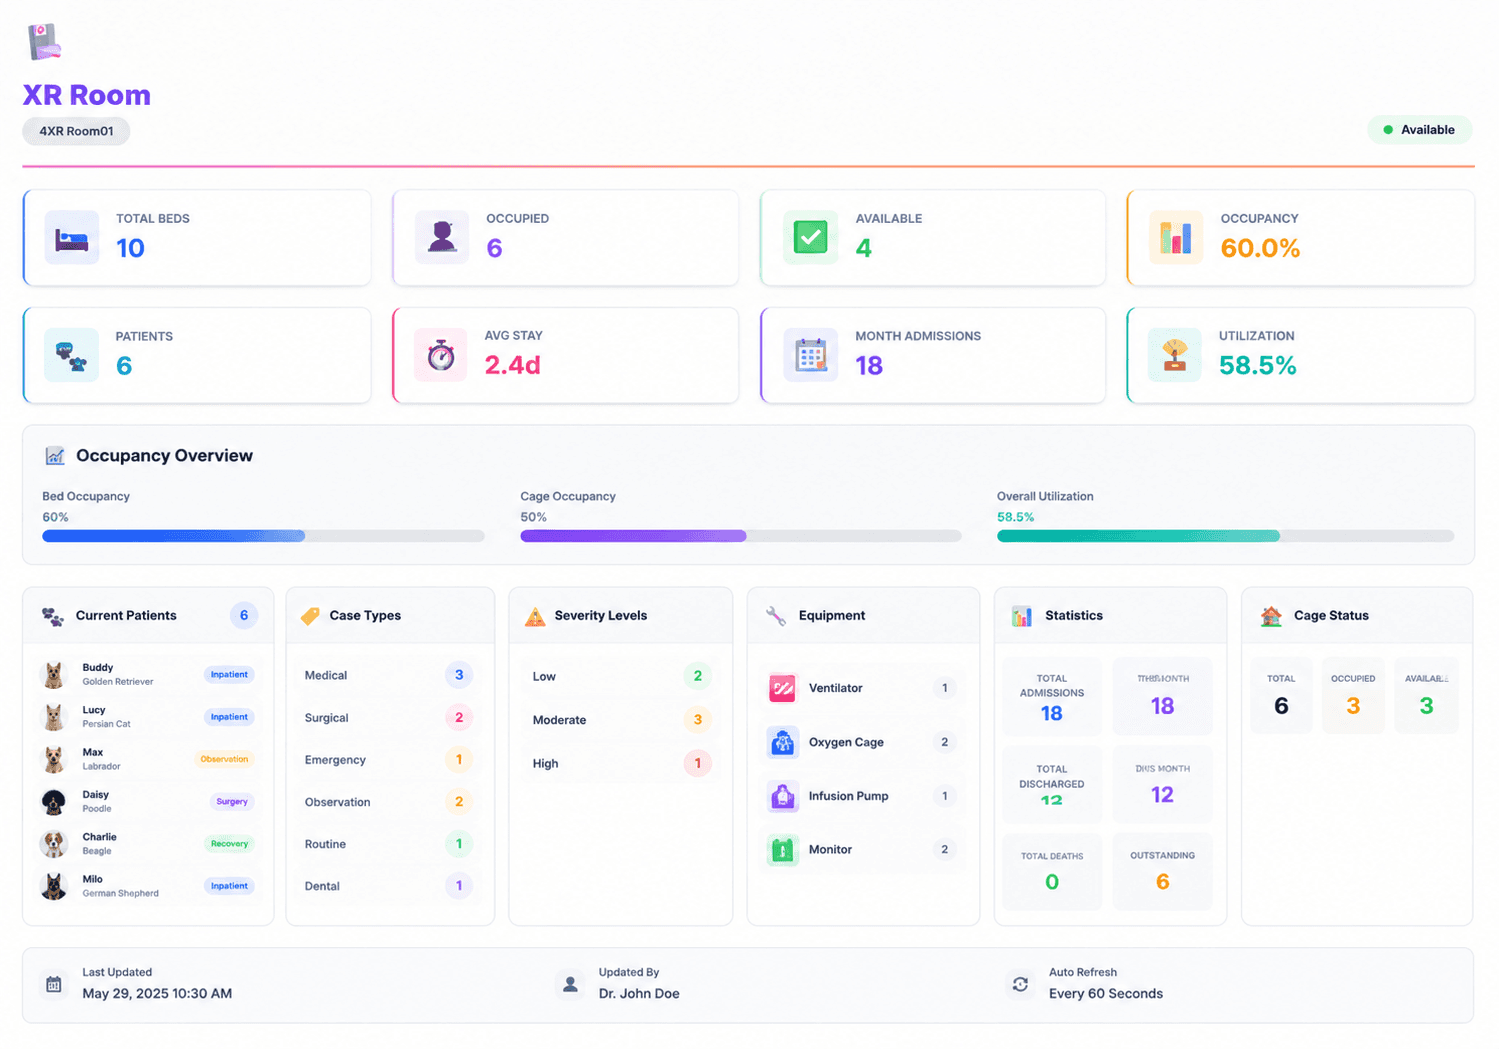Click the Oxygen Cage equipment icon
Screen dimensions: 1499x1049
click(783, 742)
